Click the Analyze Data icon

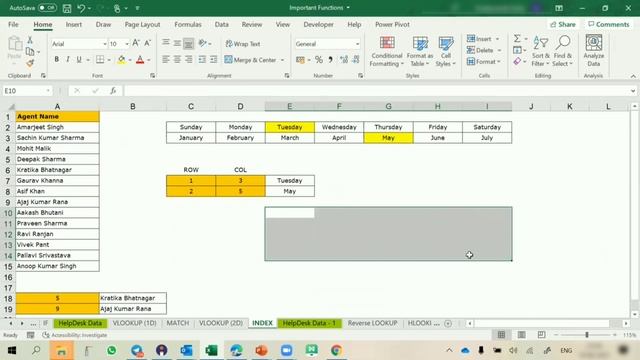593,51
